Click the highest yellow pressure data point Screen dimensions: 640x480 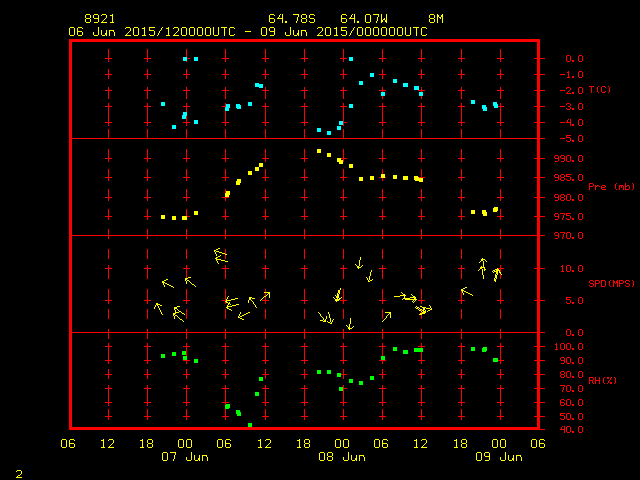point(319,151)
